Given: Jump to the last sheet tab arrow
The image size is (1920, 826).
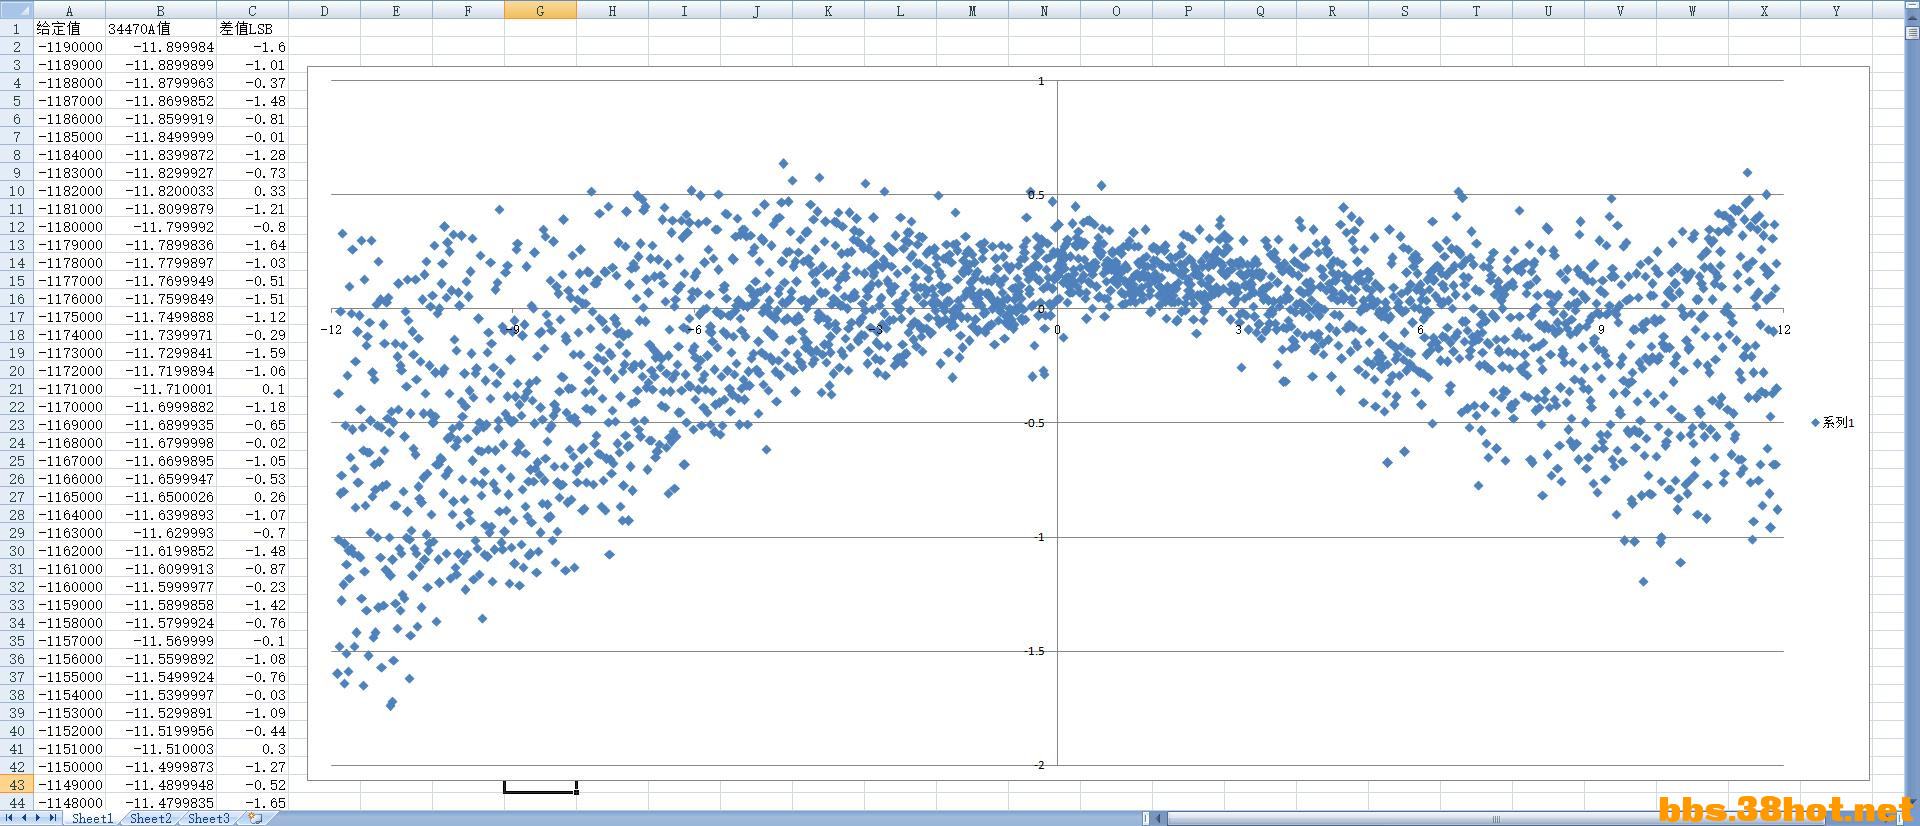Looking at the screenshot, I should 53,818.
